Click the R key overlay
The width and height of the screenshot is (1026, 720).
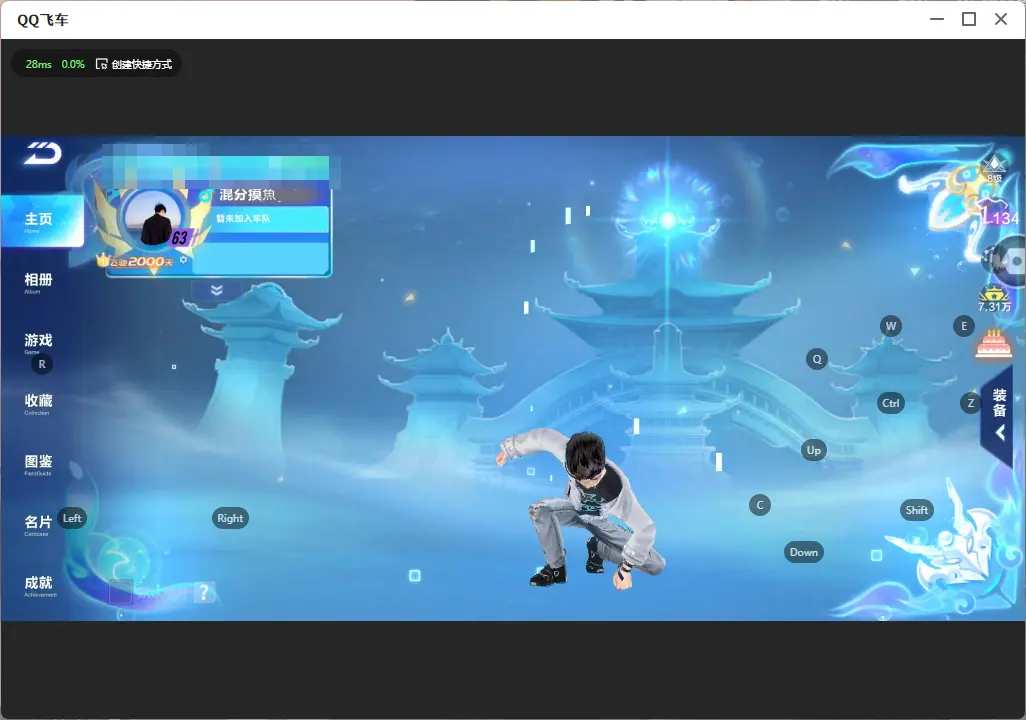point(42,365)
